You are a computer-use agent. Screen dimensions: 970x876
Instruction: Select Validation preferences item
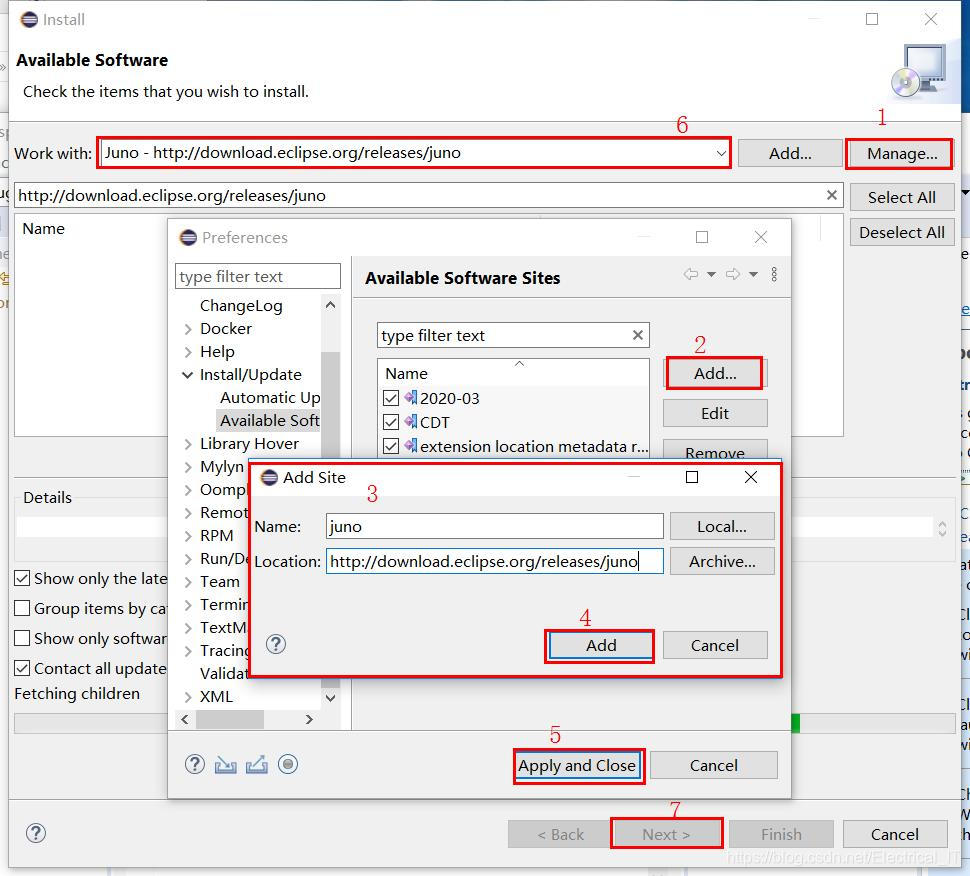pos(224,673)
